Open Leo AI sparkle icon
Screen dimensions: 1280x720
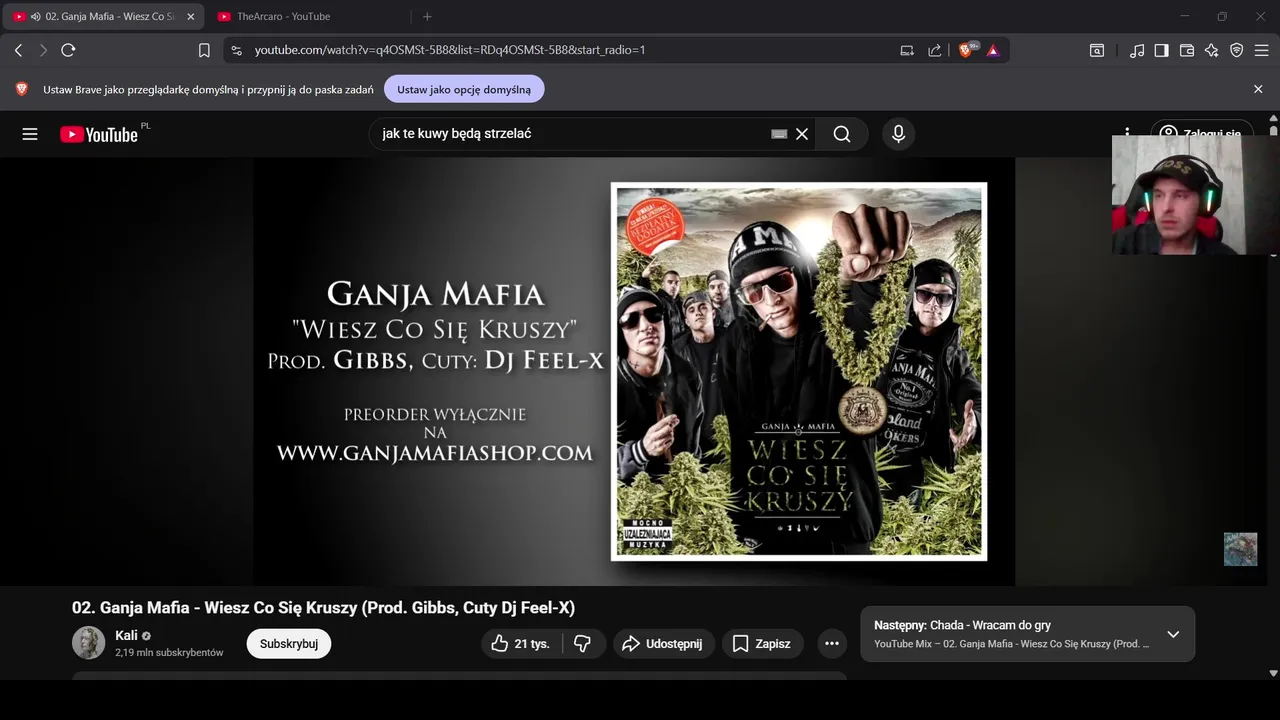pyautogui.click(x=1212, y=50)
